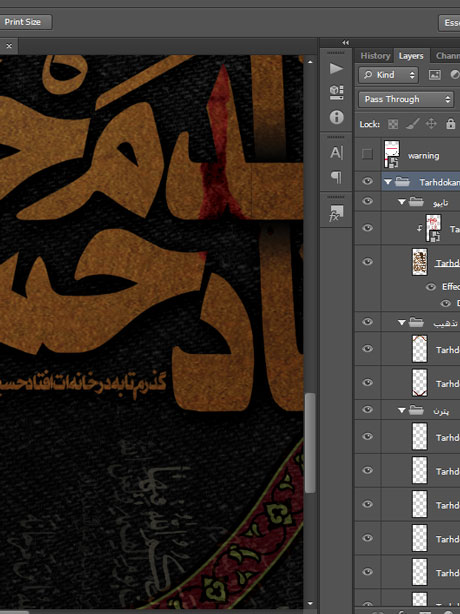Click the warning layer thumbnail
Screen dimensions: 460x614
point(391,154)
